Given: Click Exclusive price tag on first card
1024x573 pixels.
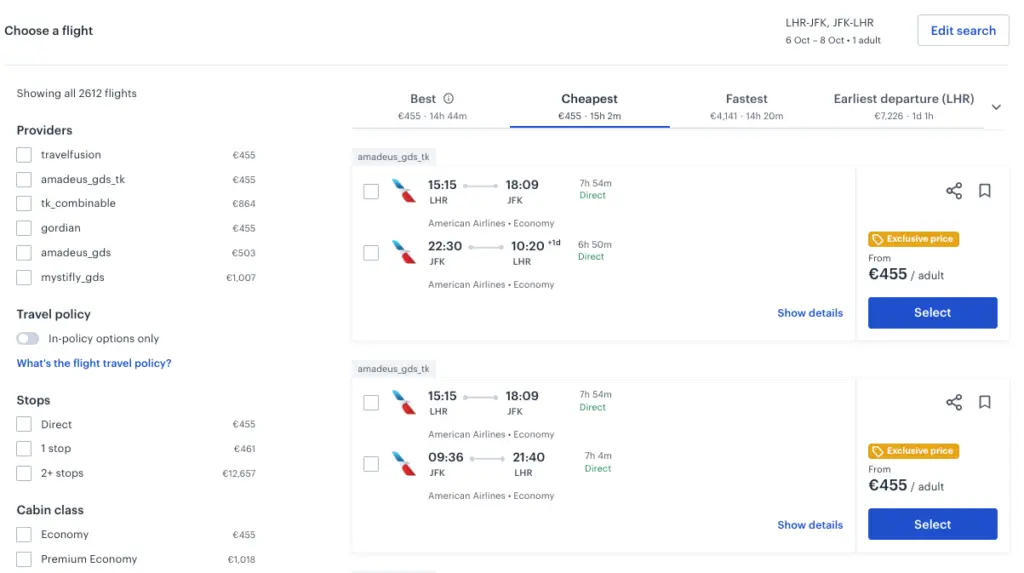Looking at the screenshot, I should [914, 239].
